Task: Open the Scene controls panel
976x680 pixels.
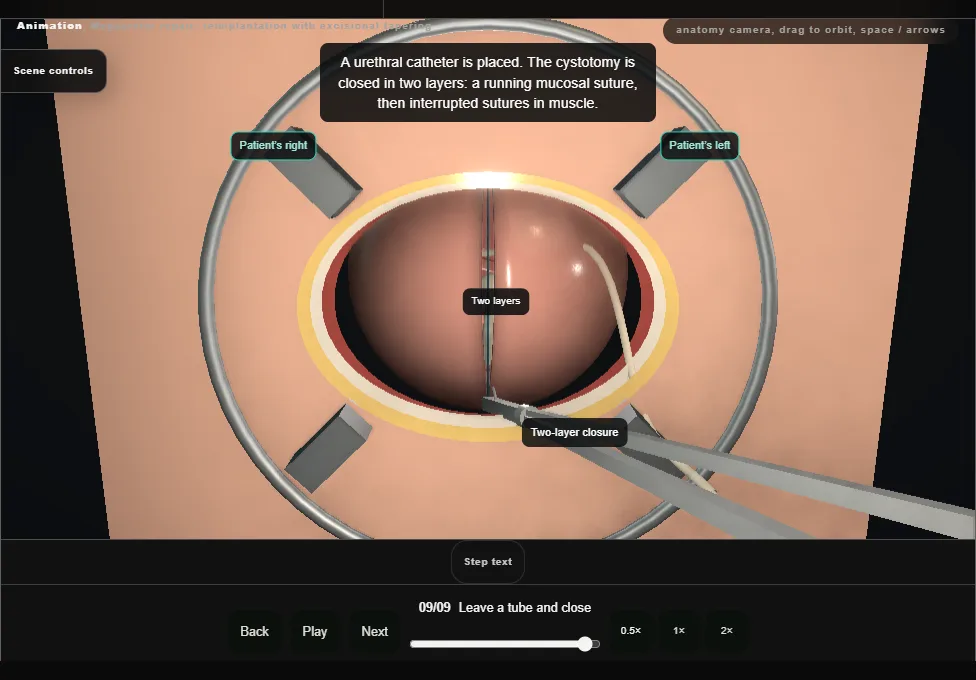Action: [x=54, y=71]
